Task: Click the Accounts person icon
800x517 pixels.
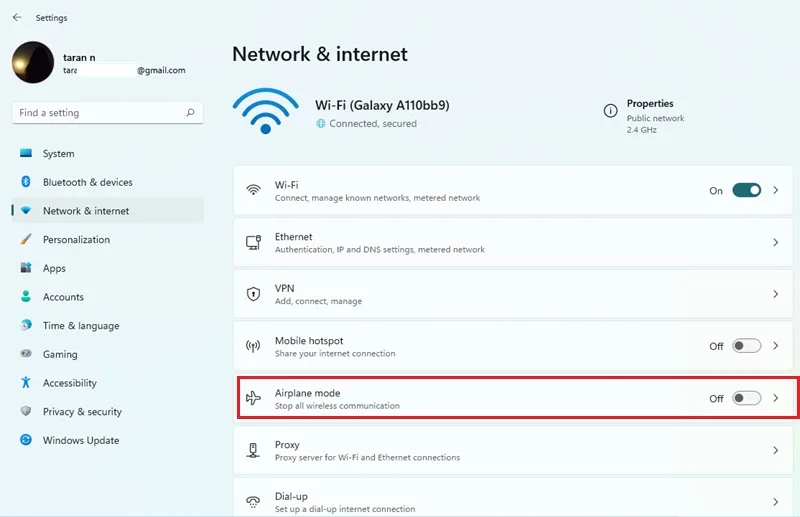Action: pos(26,296)
